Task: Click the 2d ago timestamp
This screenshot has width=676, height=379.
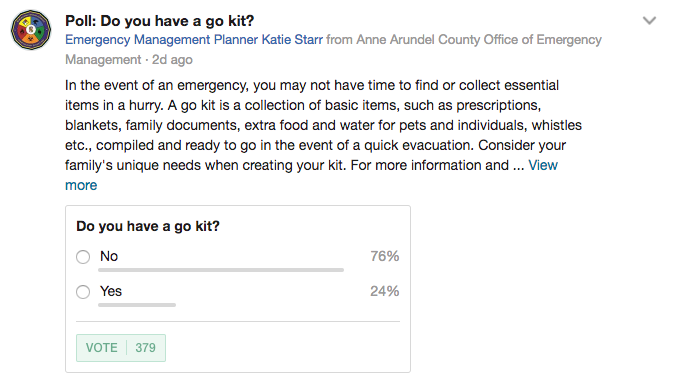Action: 172,60
